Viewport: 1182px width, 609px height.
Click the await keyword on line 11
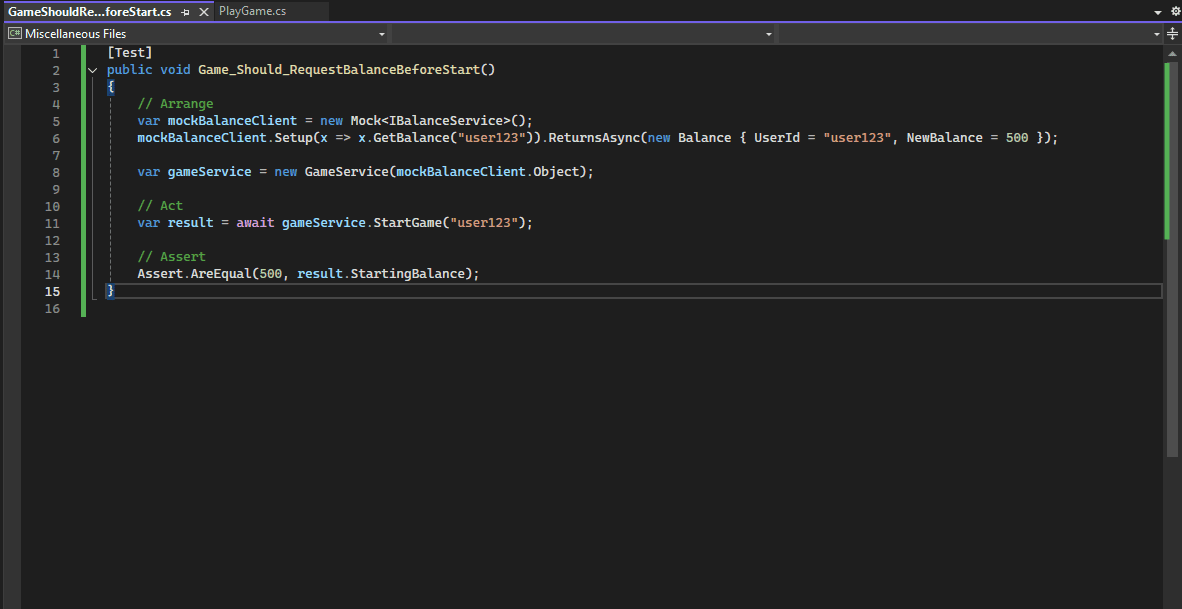[255, 223]
